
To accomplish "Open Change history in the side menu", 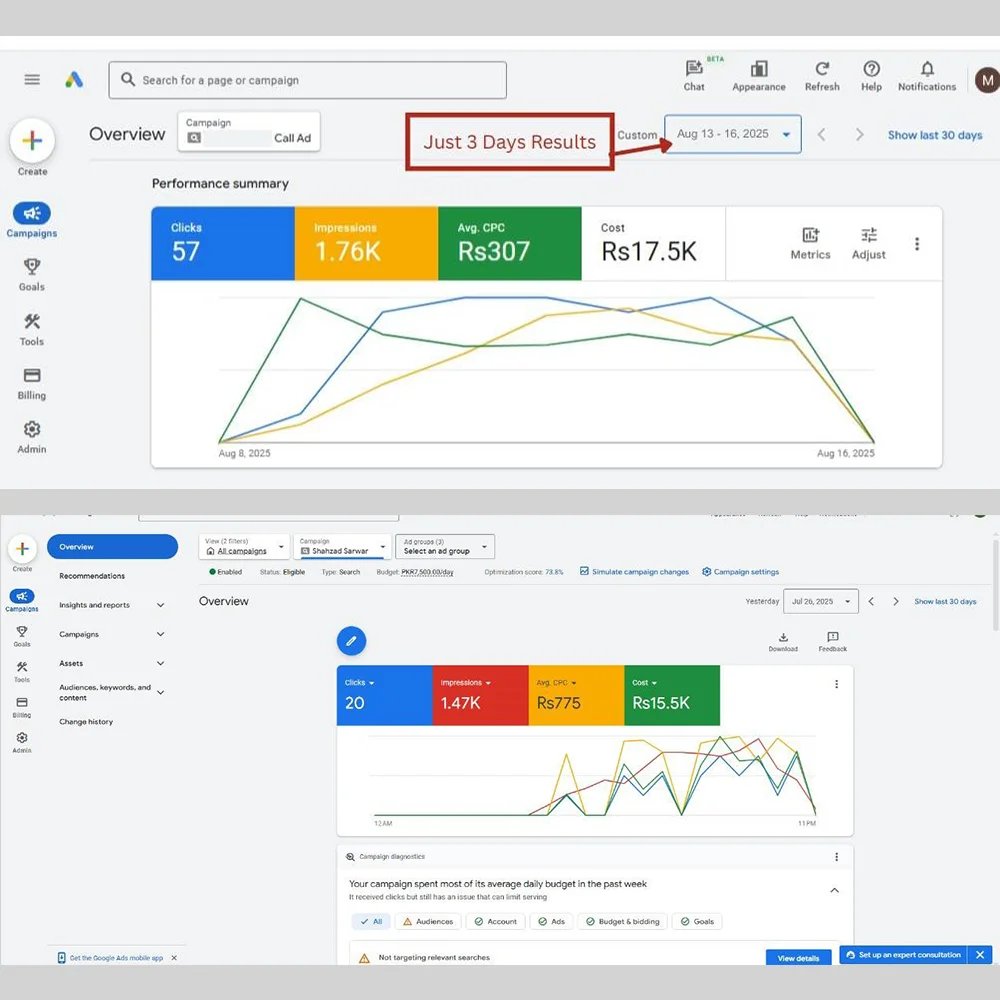I will coord(86,721).
